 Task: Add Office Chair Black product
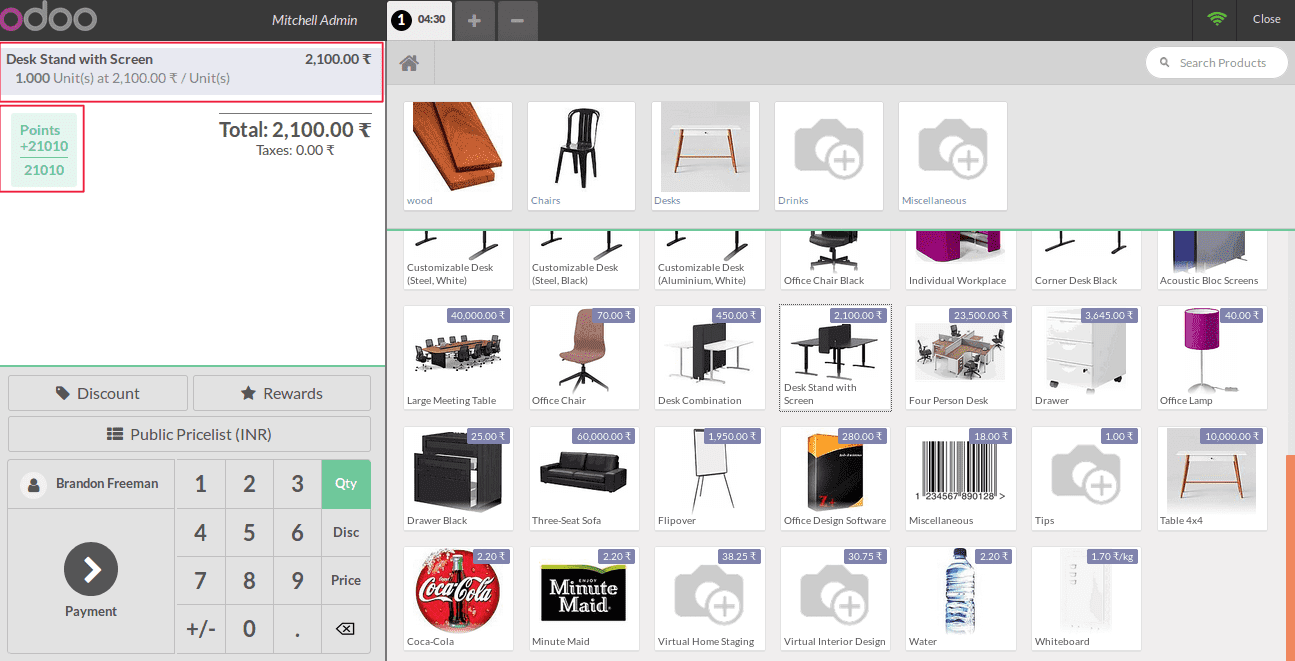pyautogui.click(x=835, y=260)
